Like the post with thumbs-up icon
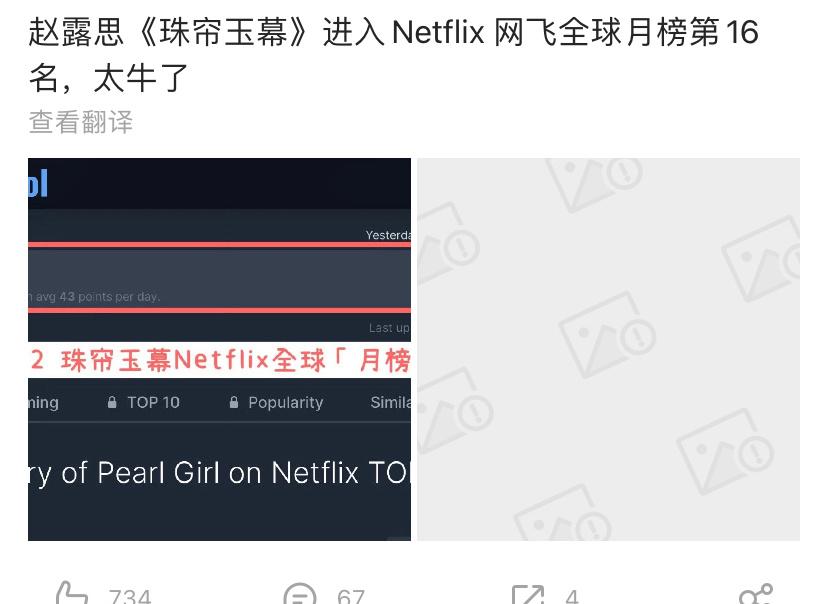Image resolution: width=828 pixels, height=604 pixels. tap(72, 594)
